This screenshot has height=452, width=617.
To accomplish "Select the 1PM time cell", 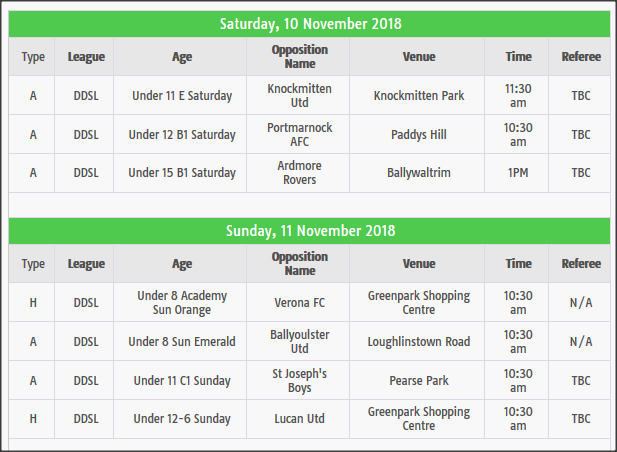I will pyautogui.click(x=517, y=173).
